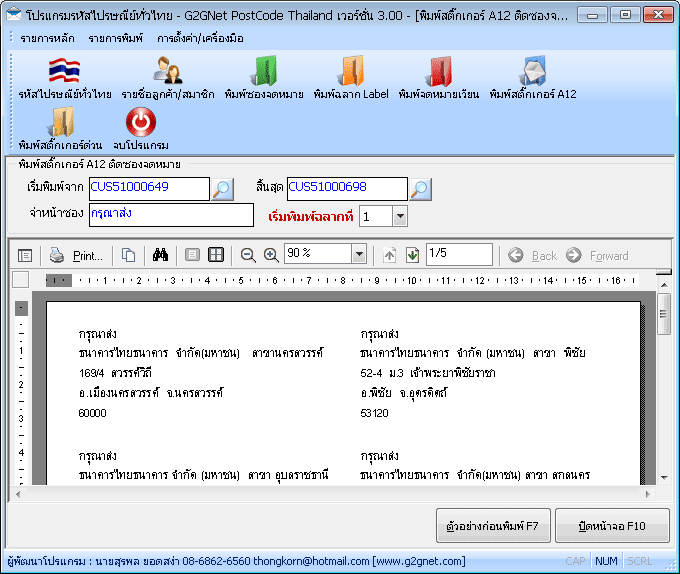This screenshot has height=574, width=680.
Task: Click ปิดหน้าจอ F10 button
Action: [x=612, y=526]
